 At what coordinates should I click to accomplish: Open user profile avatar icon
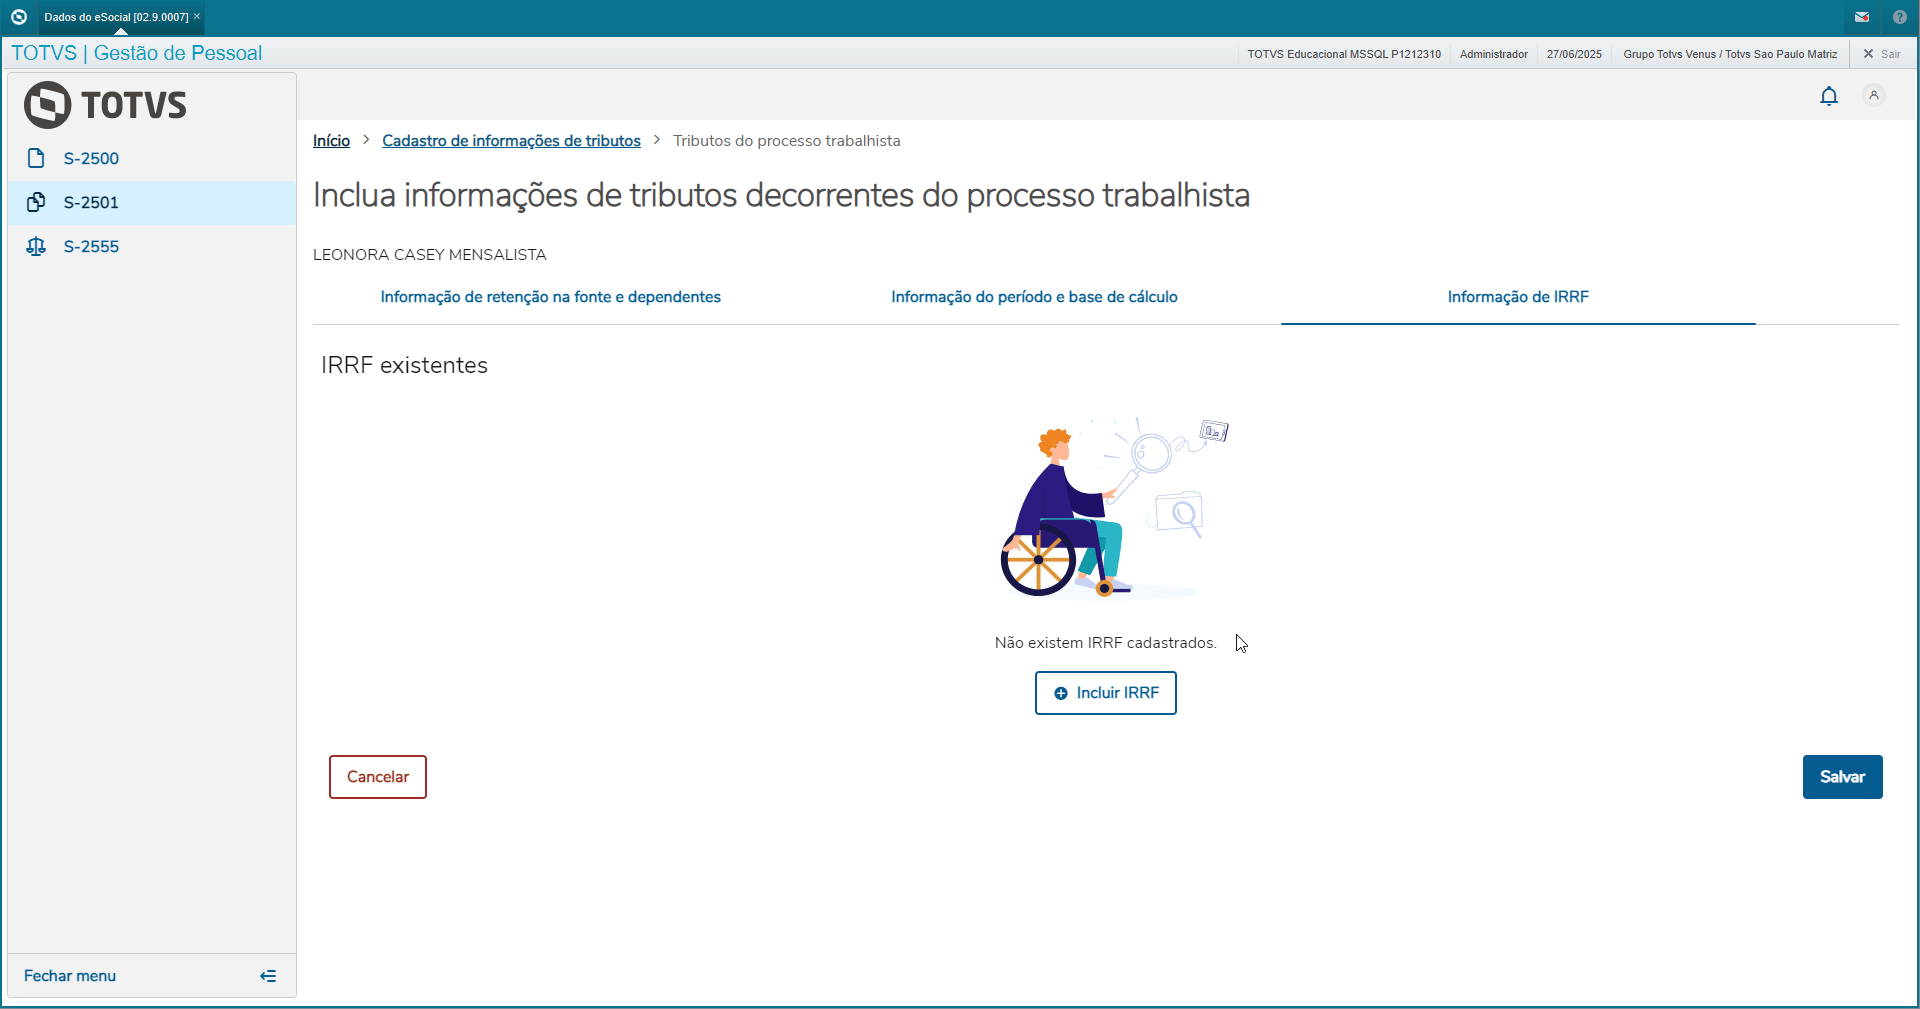[x=1874, y=95]
